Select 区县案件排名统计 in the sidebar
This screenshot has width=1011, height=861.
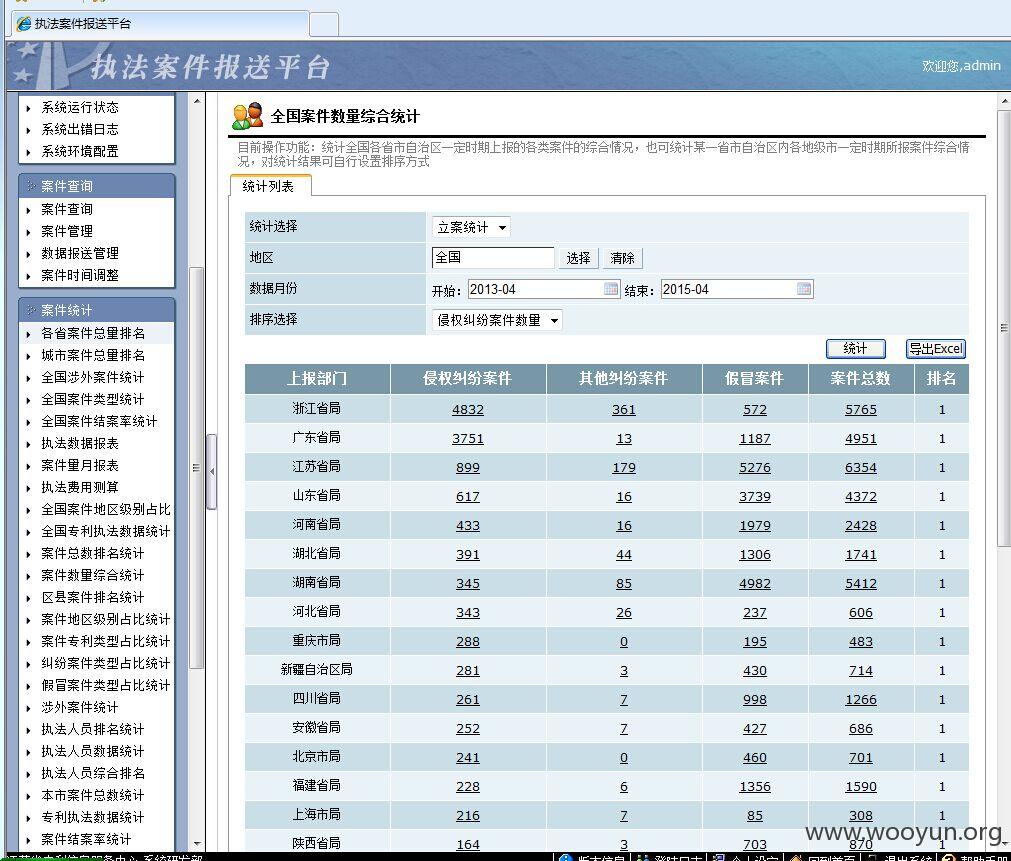pyautogui.click(x=93, y=597)
